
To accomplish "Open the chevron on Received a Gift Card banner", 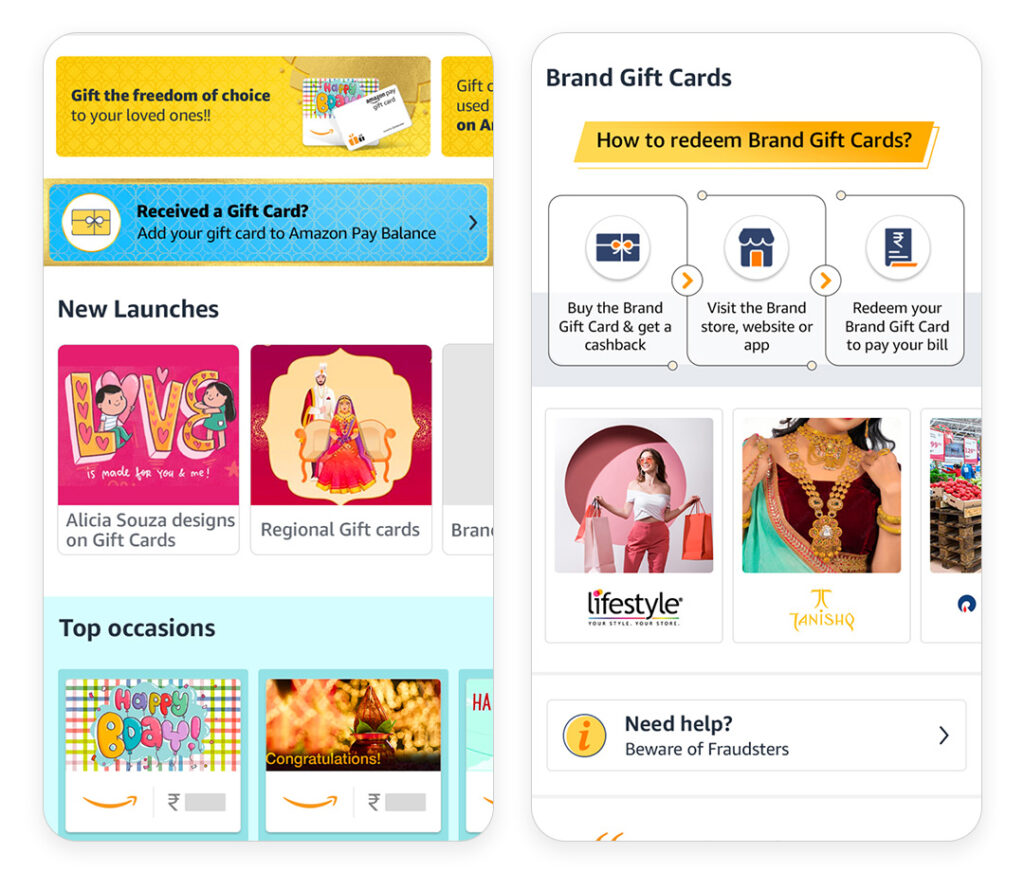I will pos(473,223).
